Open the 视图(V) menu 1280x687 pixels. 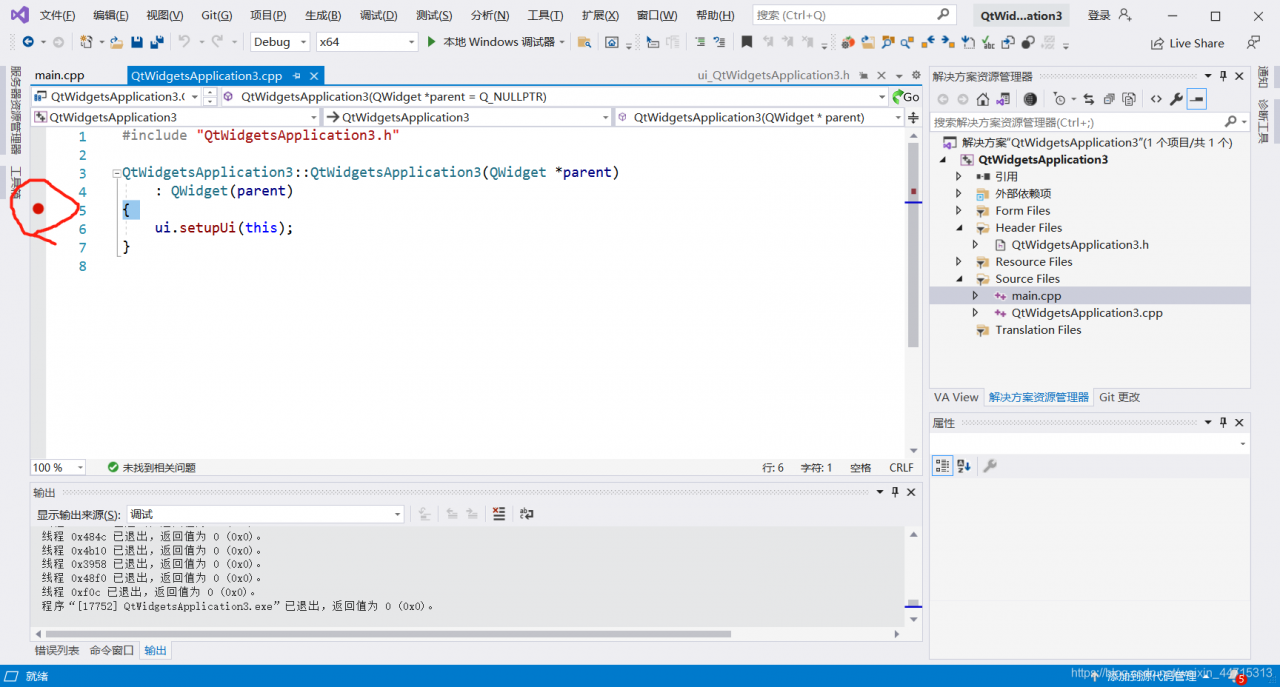164,15
